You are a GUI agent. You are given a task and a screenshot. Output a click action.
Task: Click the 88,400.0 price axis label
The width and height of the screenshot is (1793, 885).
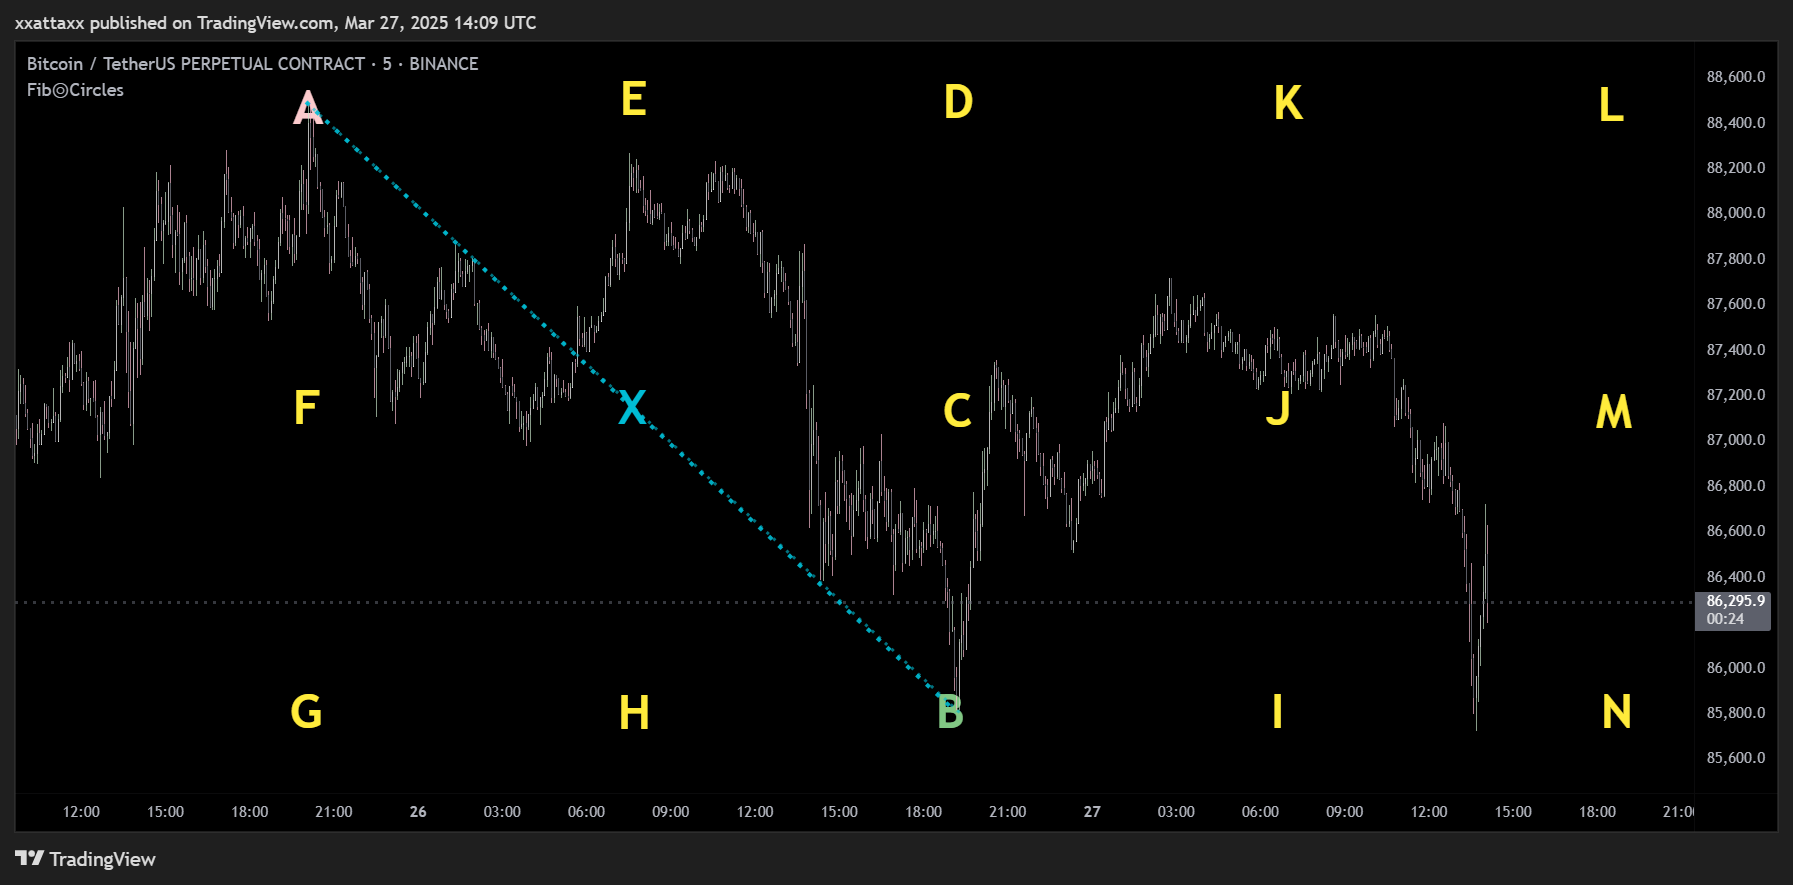pos(1736,123)
